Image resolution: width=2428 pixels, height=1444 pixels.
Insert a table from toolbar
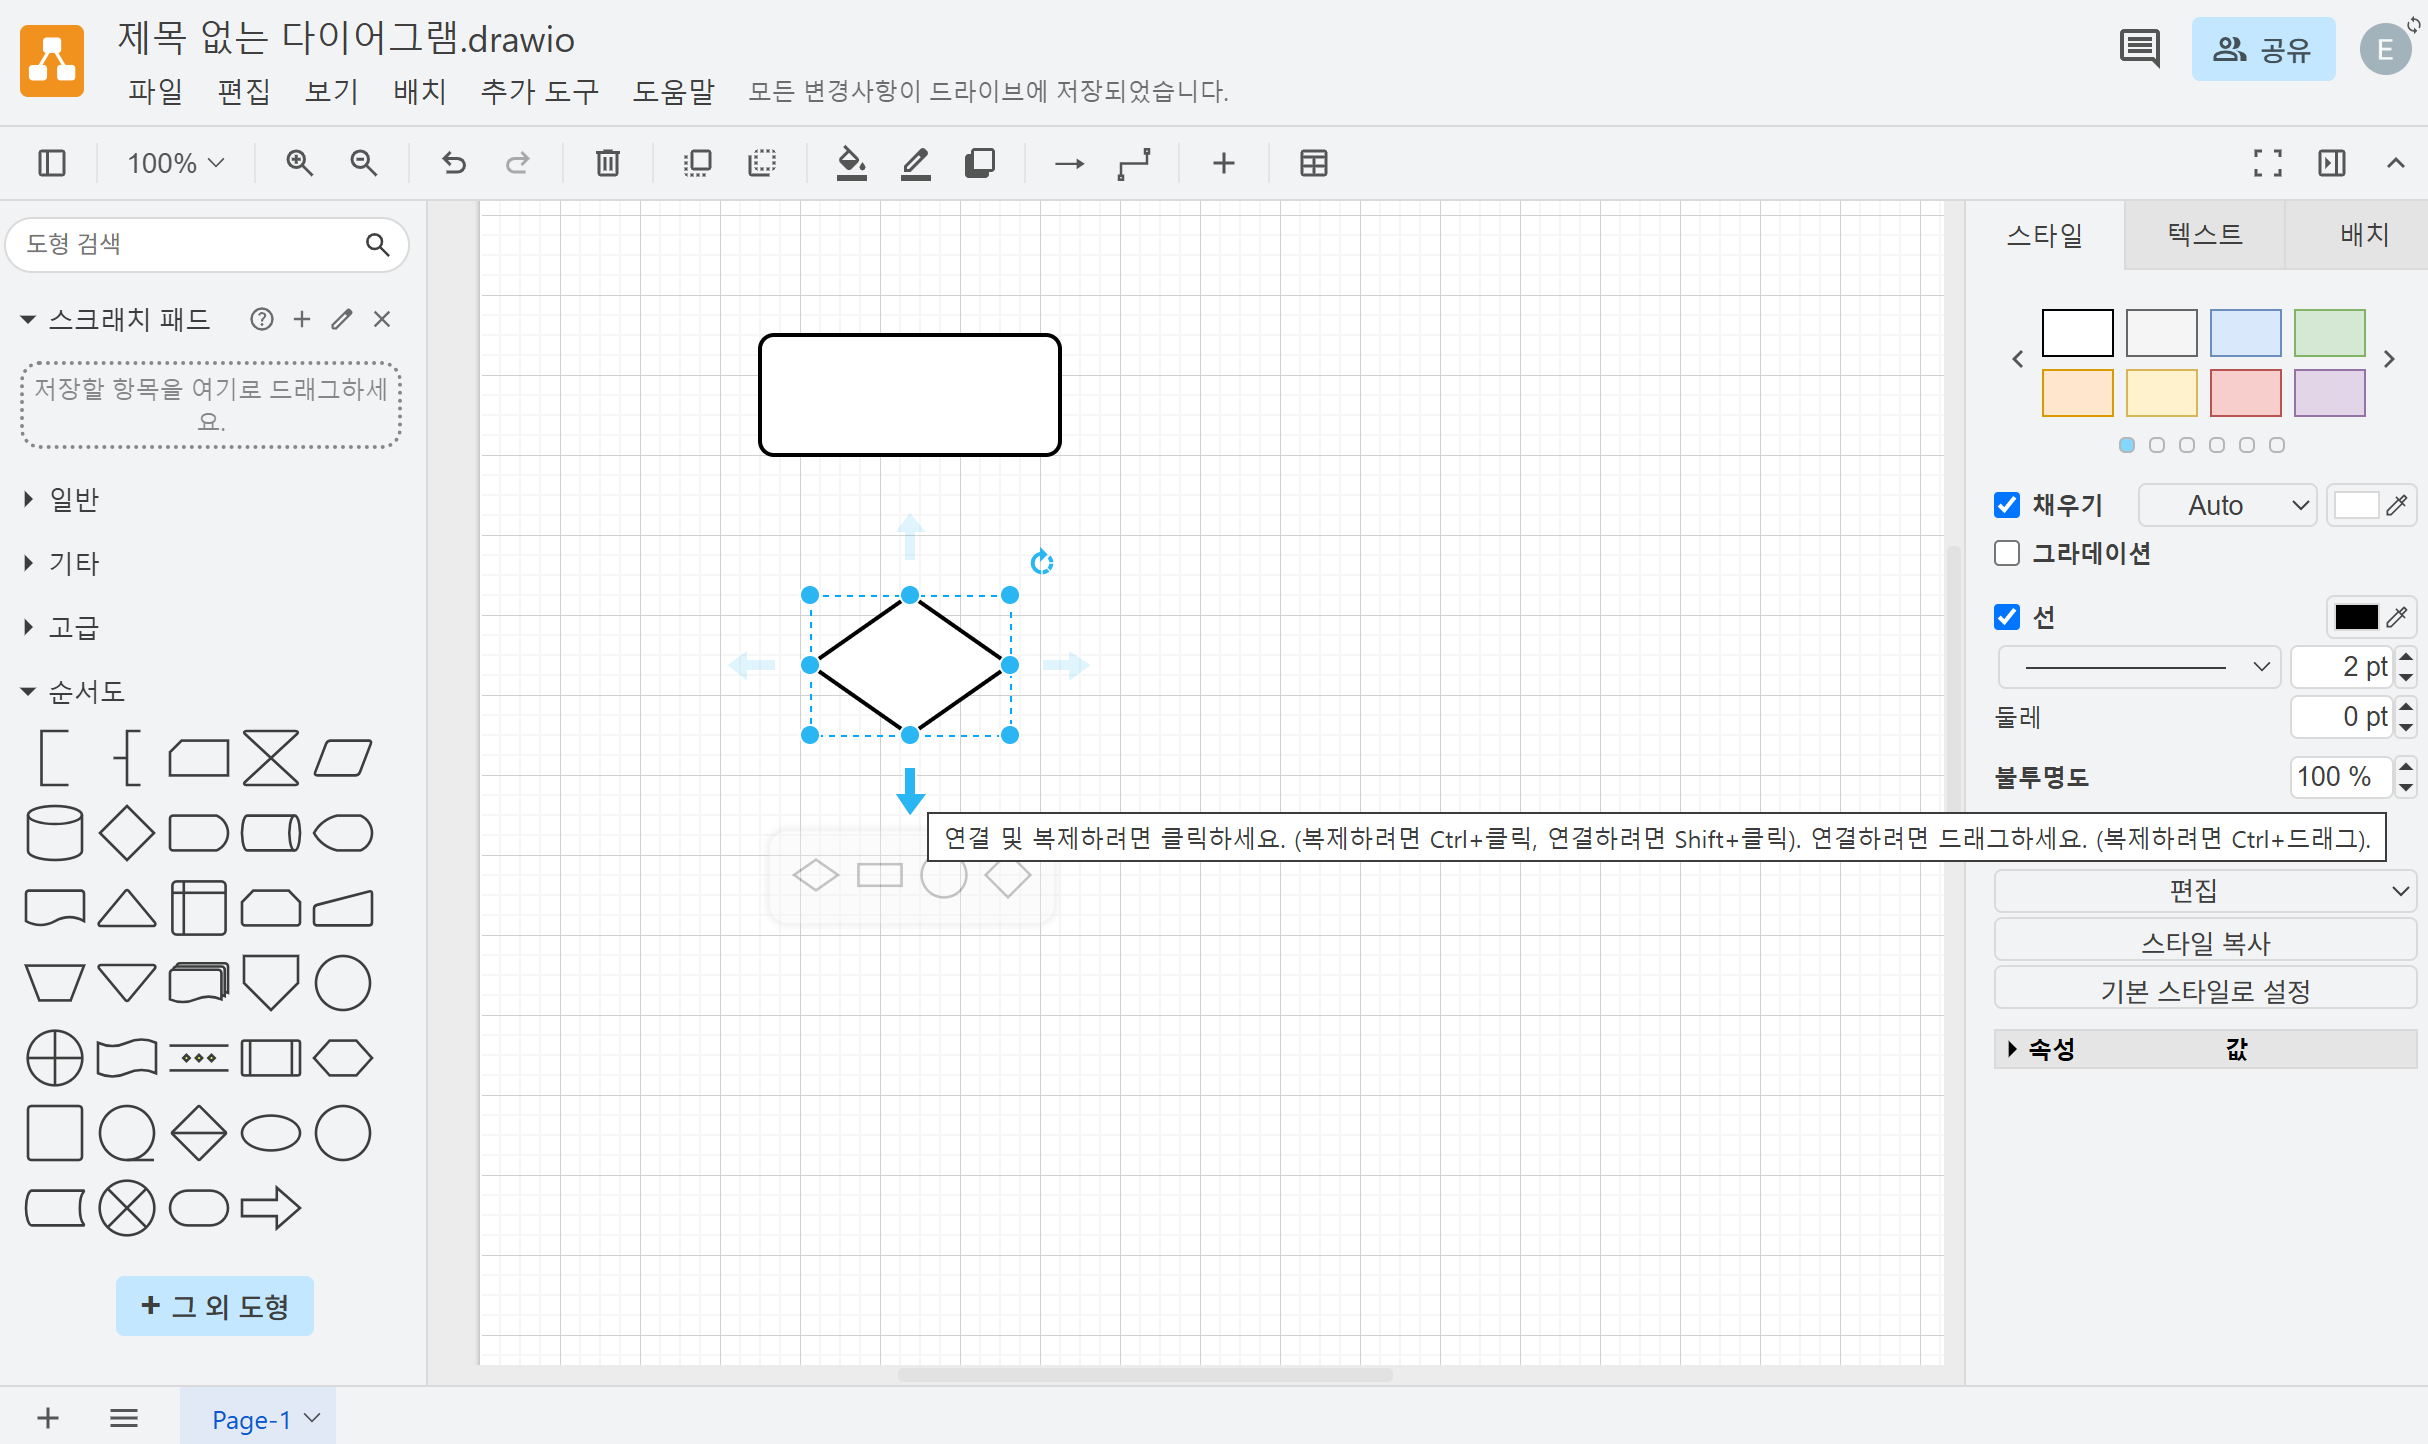click(1313, 163)
